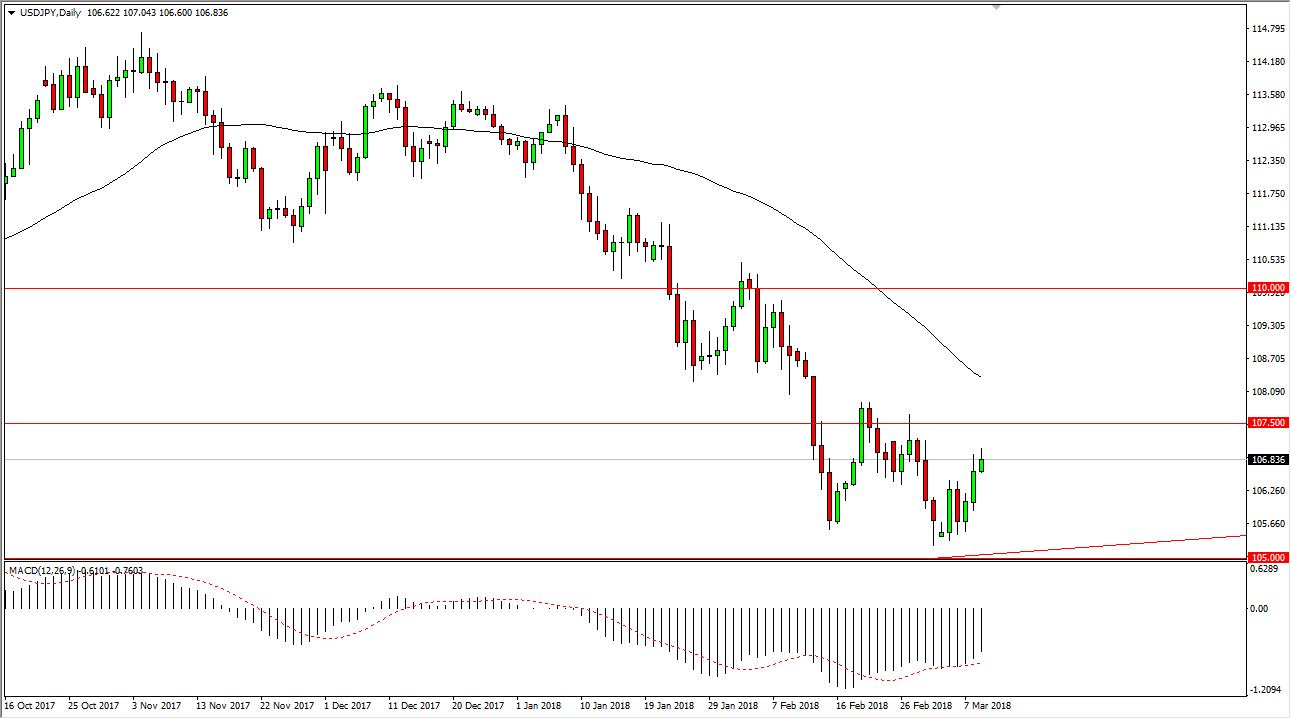Click the 107.500 price tag on right axis

coord(1267,423)
